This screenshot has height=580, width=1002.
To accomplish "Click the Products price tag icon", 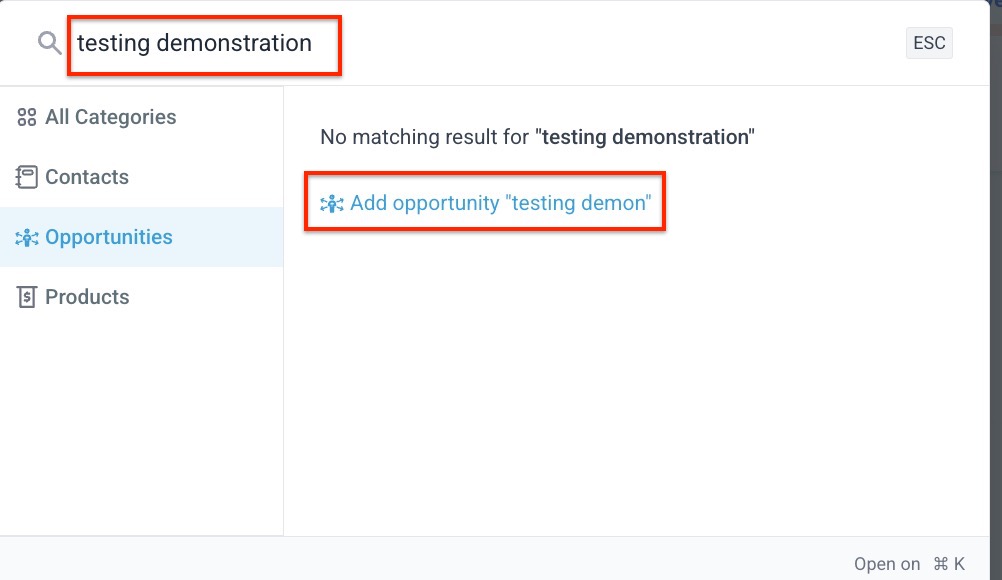I will pos(27,297).
